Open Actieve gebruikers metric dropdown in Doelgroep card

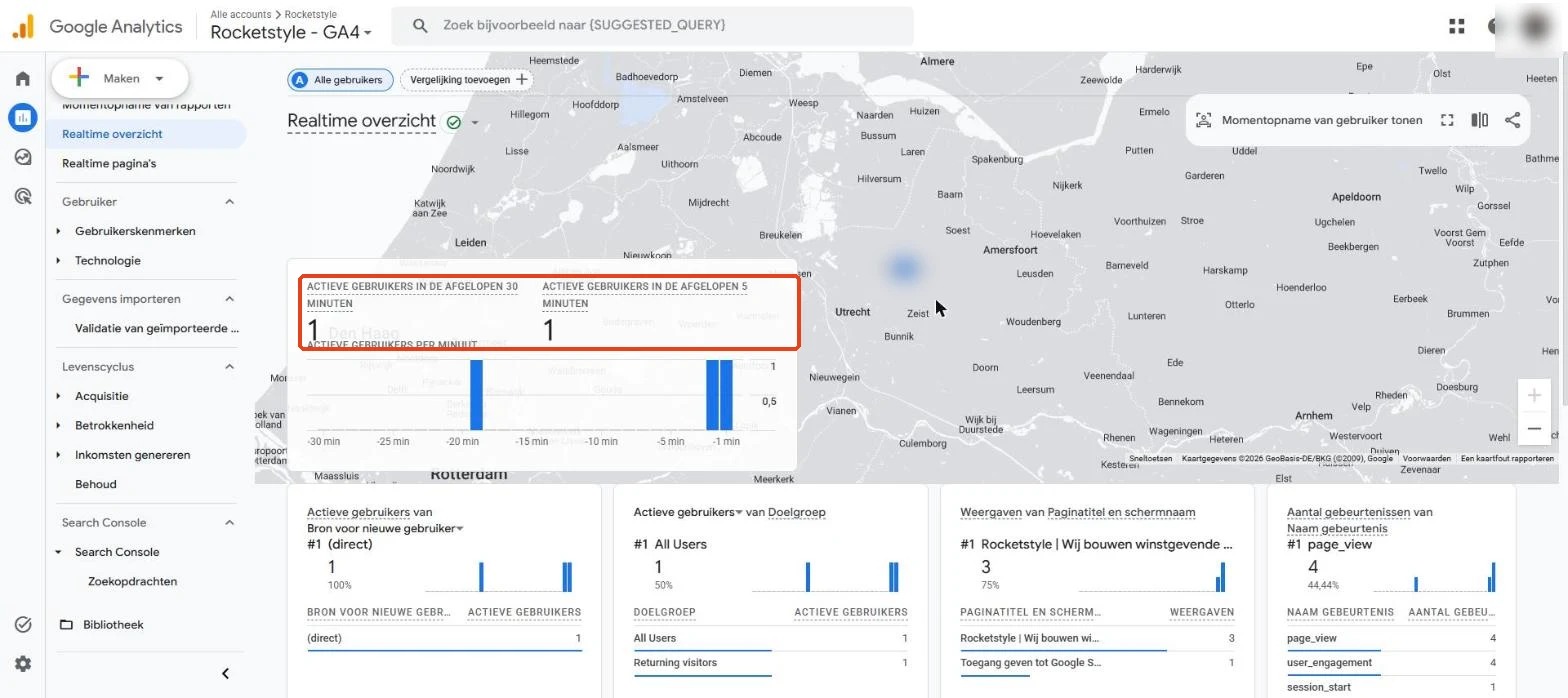(687, 512)
